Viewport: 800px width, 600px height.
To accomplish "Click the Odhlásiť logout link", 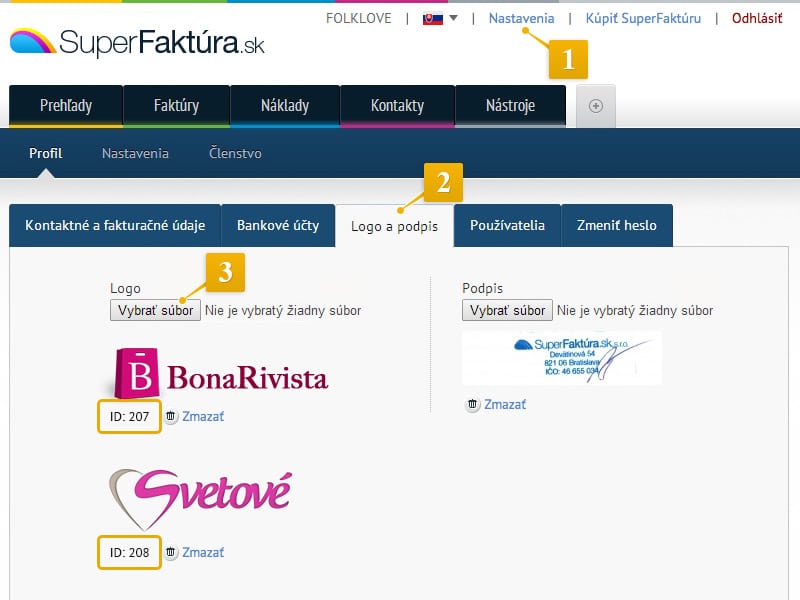I will click(x=757, y=18).
